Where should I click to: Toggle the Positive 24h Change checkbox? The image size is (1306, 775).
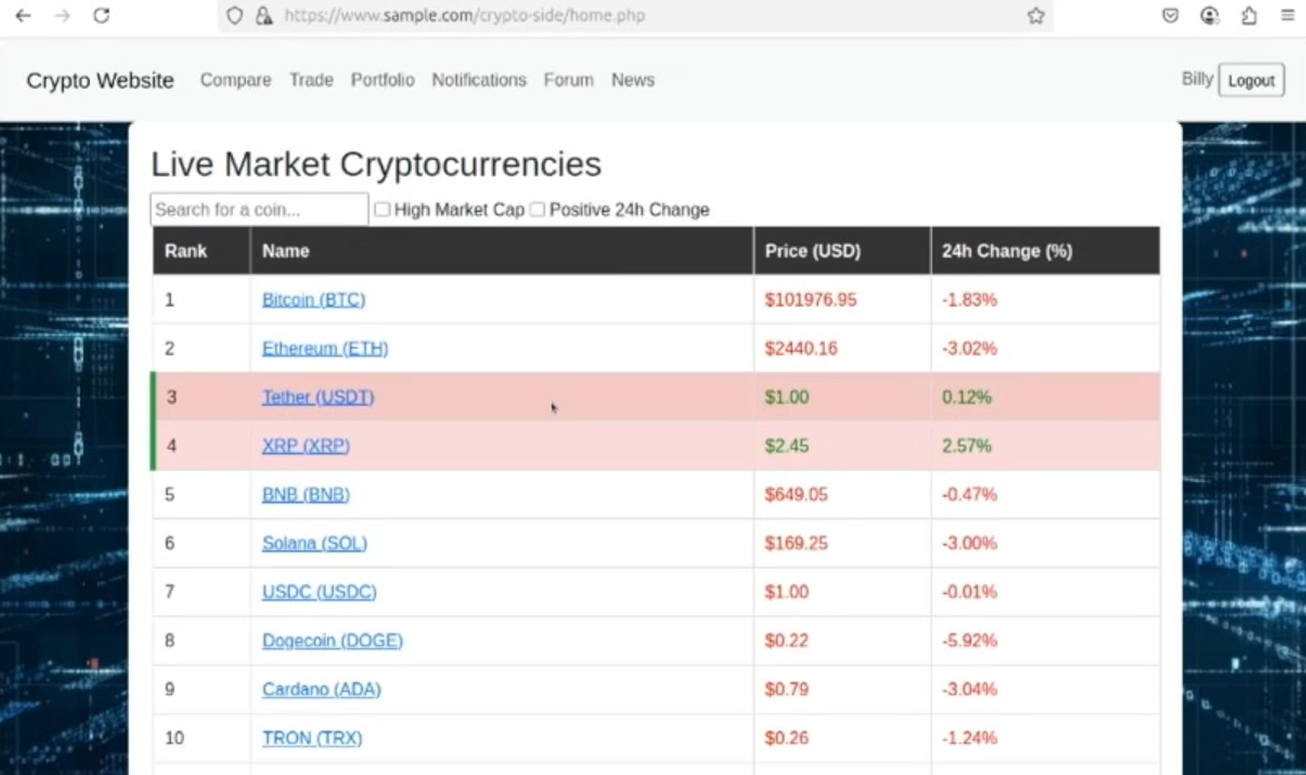(x=537, y=210)
